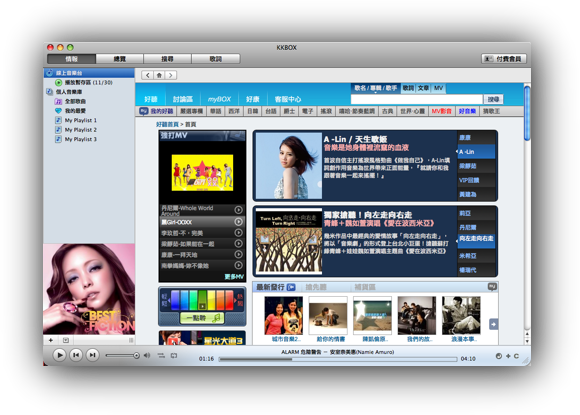Image resolution: width=580 pixels, height=415 pixels.
Task: Open the 好聽 web tab
Action: tap(151, 99)
